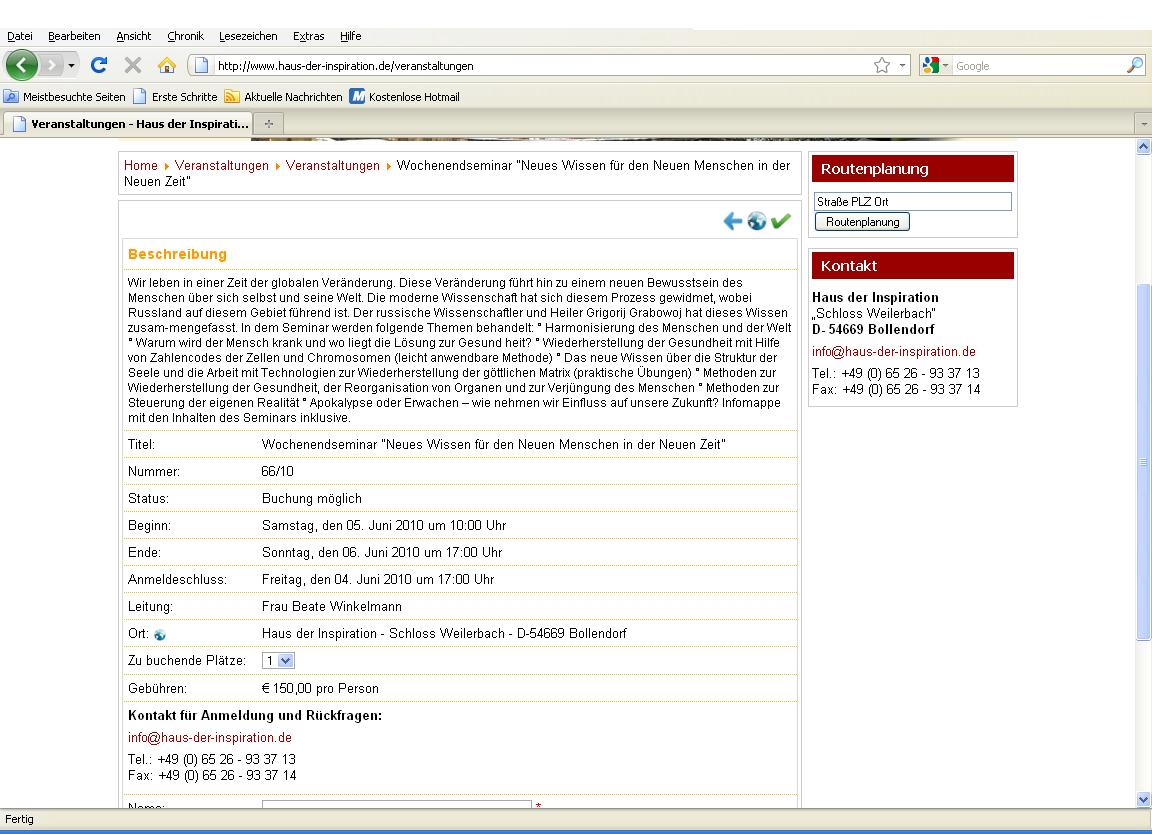Expand the Google search engine selector
Screen dimensions: 1152x834
pos(936,66)
